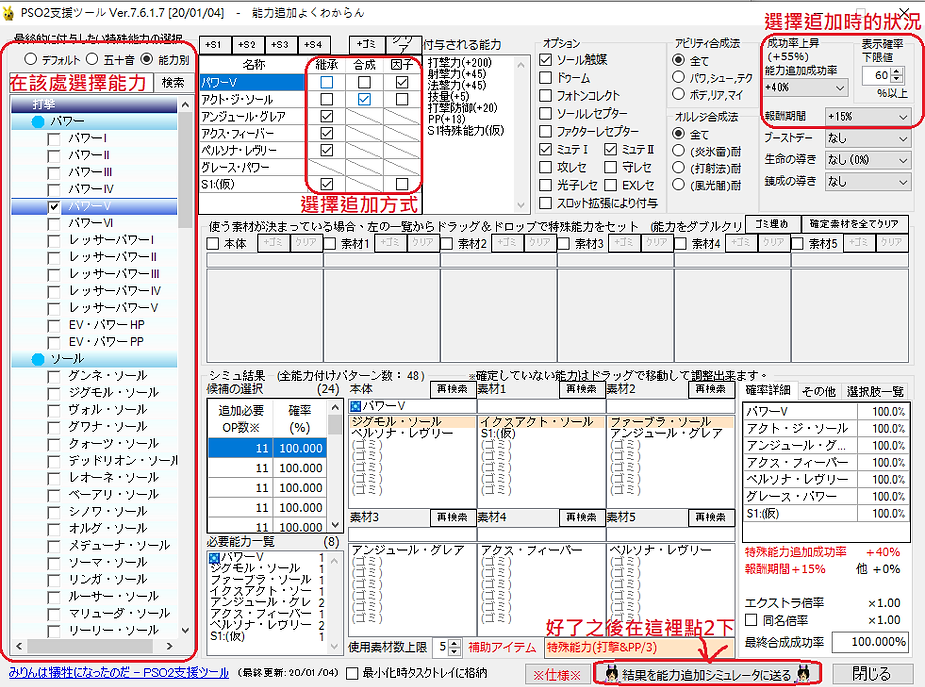This screenshot has height=687, width=925.
Task: Open the 錬成の導き dropdown
Action: pos(868,182)
